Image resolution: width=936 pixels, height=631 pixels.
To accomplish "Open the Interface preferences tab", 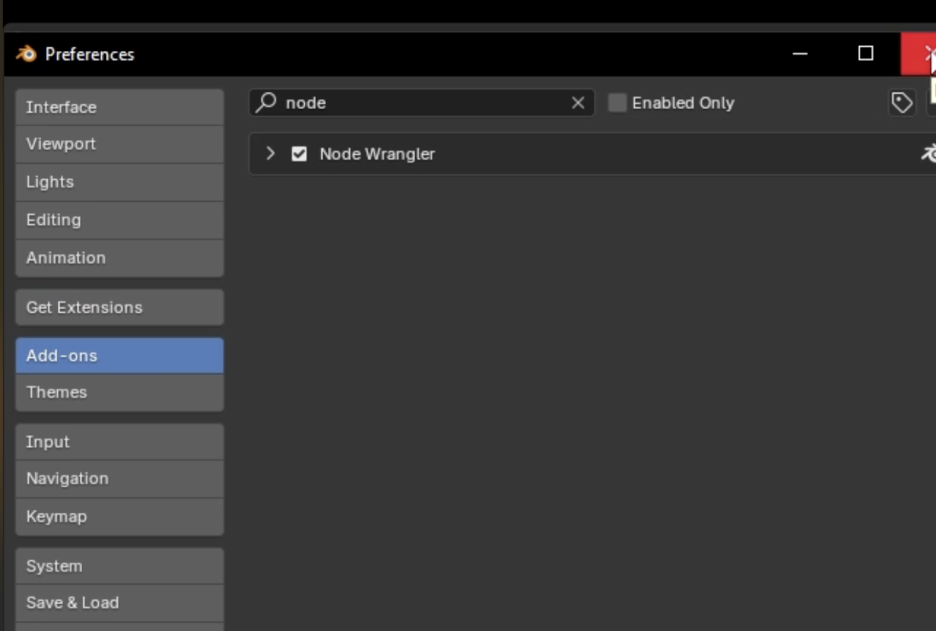I will click(119, 107).
